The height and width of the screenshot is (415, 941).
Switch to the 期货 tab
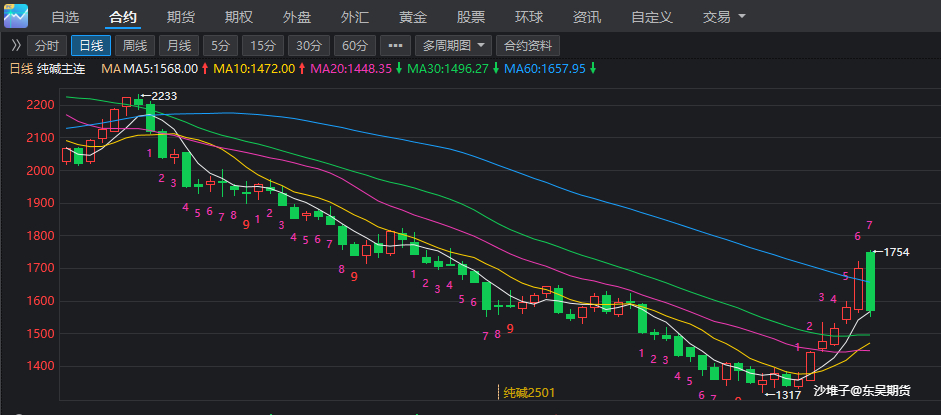[x=181, y=17]
